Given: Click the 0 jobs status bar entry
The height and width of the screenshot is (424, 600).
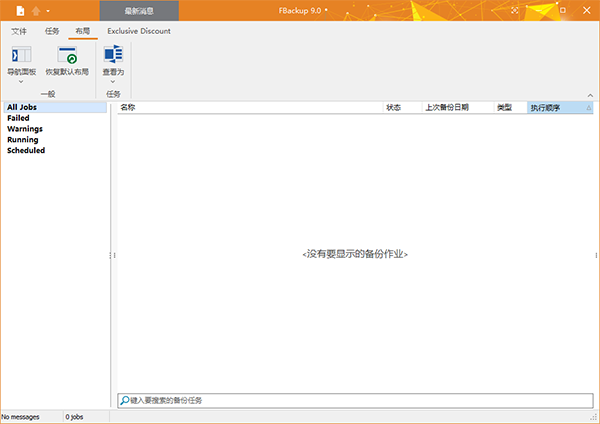Looking at the screenshot, I should pyautogui.click(x=74, y=417).
